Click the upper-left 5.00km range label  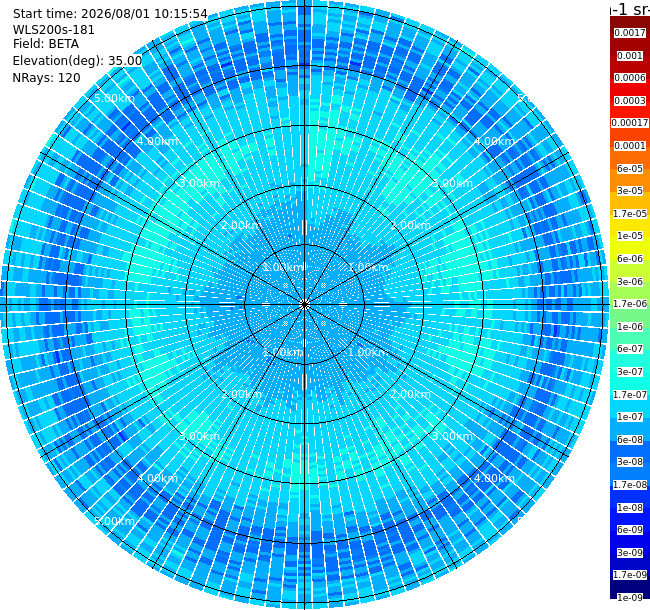pyautogui.click(x=114, y=98)
